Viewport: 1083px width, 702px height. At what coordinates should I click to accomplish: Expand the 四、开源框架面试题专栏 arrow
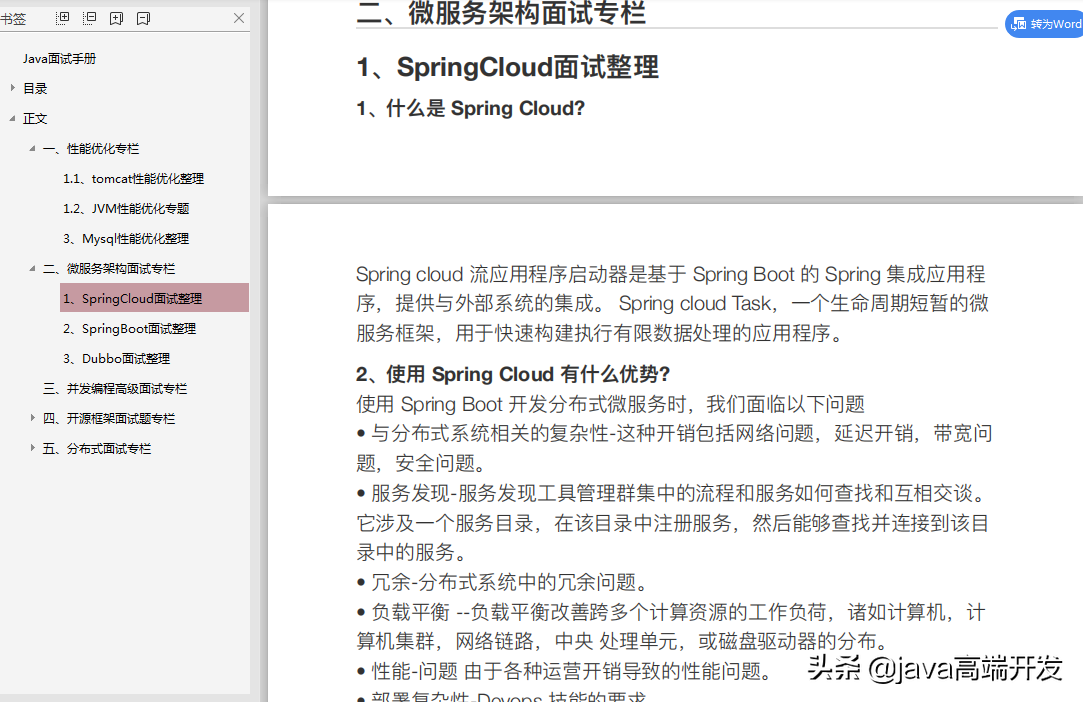(x=32, y=417)
